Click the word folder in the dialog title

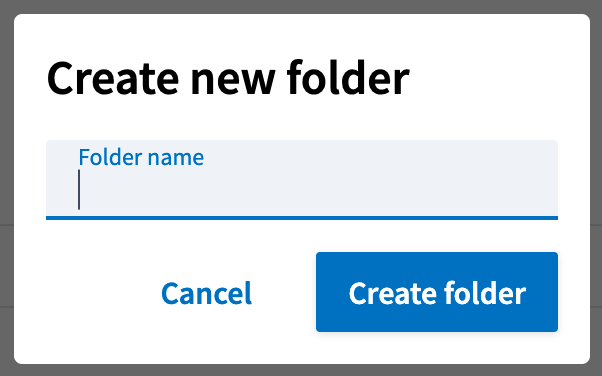click(348, 78)
